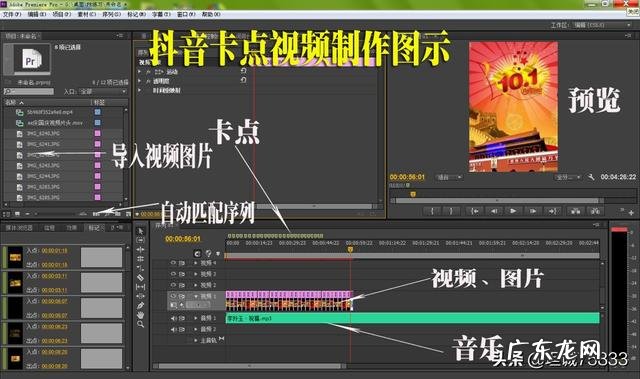The image size is (640, 379).
Task: Expand Motion effect in Effect Controls
Action: [x=140, y=71]
